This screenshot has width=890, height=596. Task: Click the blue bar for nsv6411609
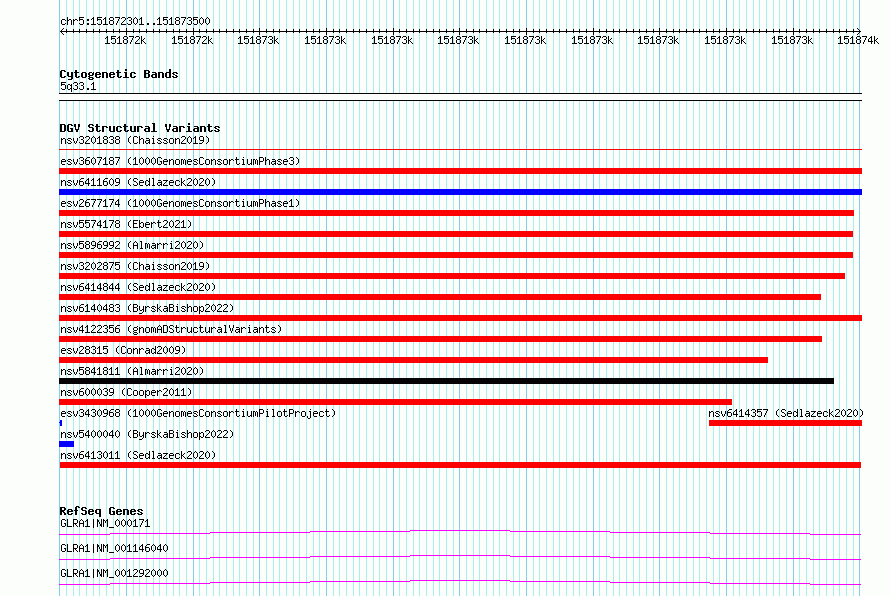pos(460,192)
